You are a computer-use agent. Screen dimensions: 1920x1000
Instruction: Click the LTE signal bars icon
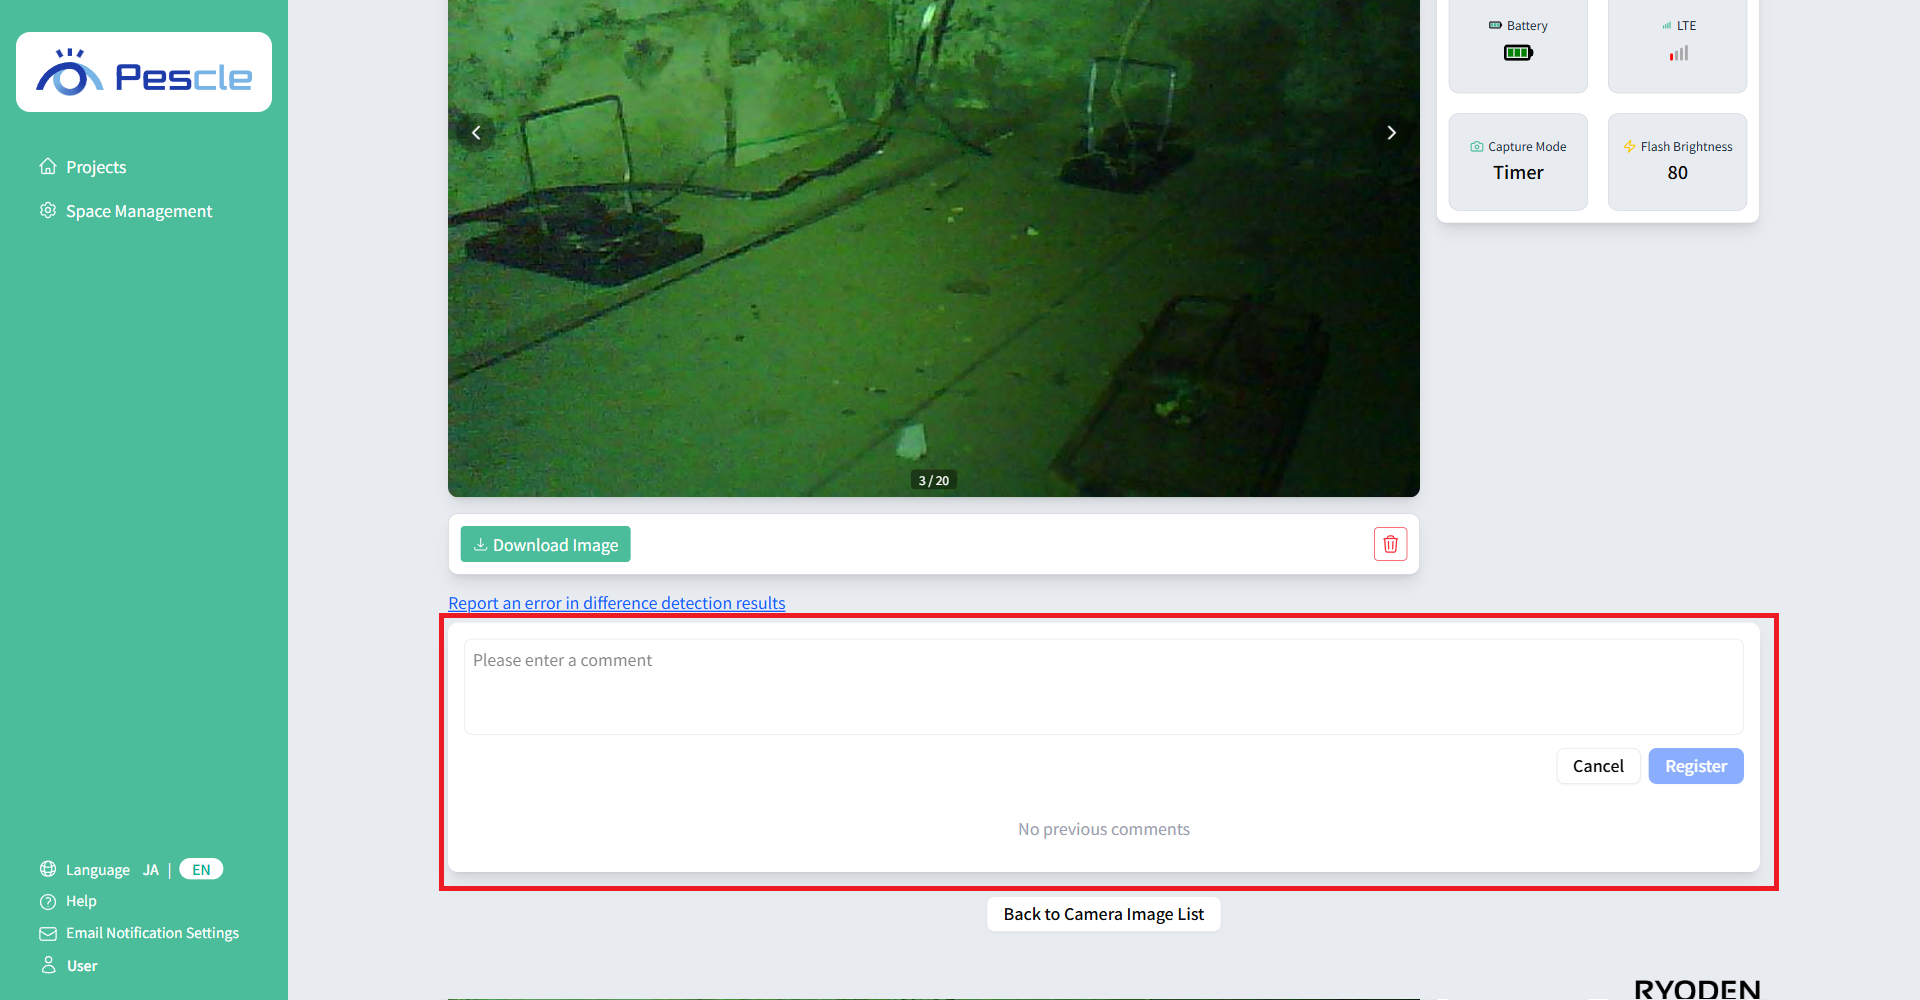(1678, 53)
